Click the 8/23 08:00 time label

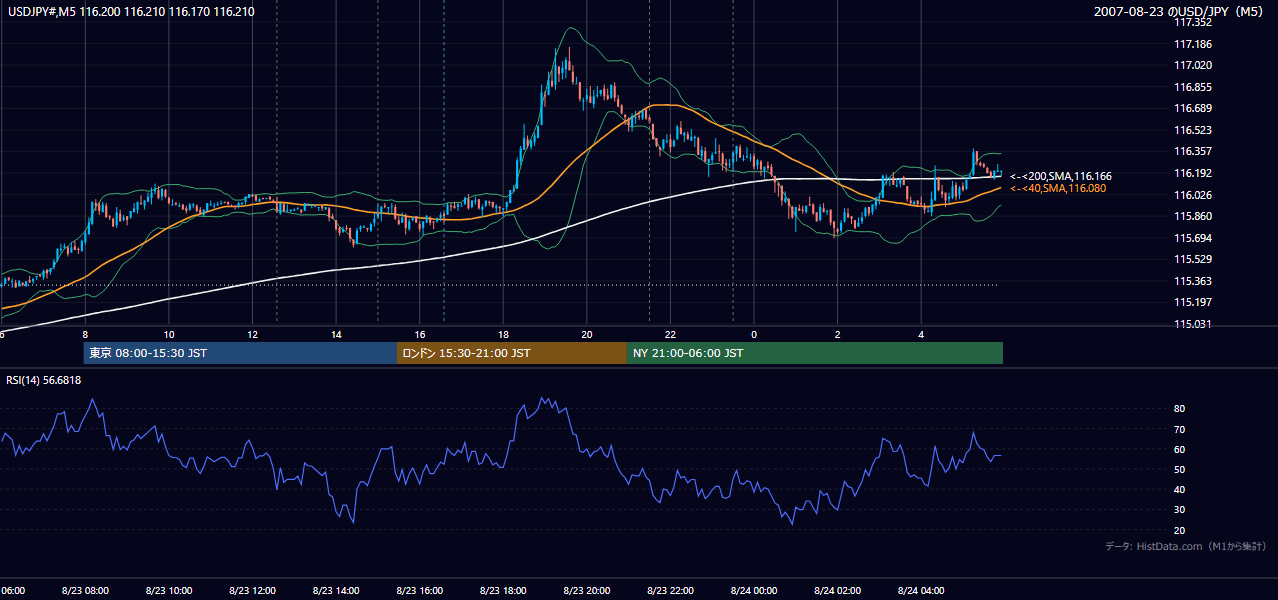(x=85, y=591)
